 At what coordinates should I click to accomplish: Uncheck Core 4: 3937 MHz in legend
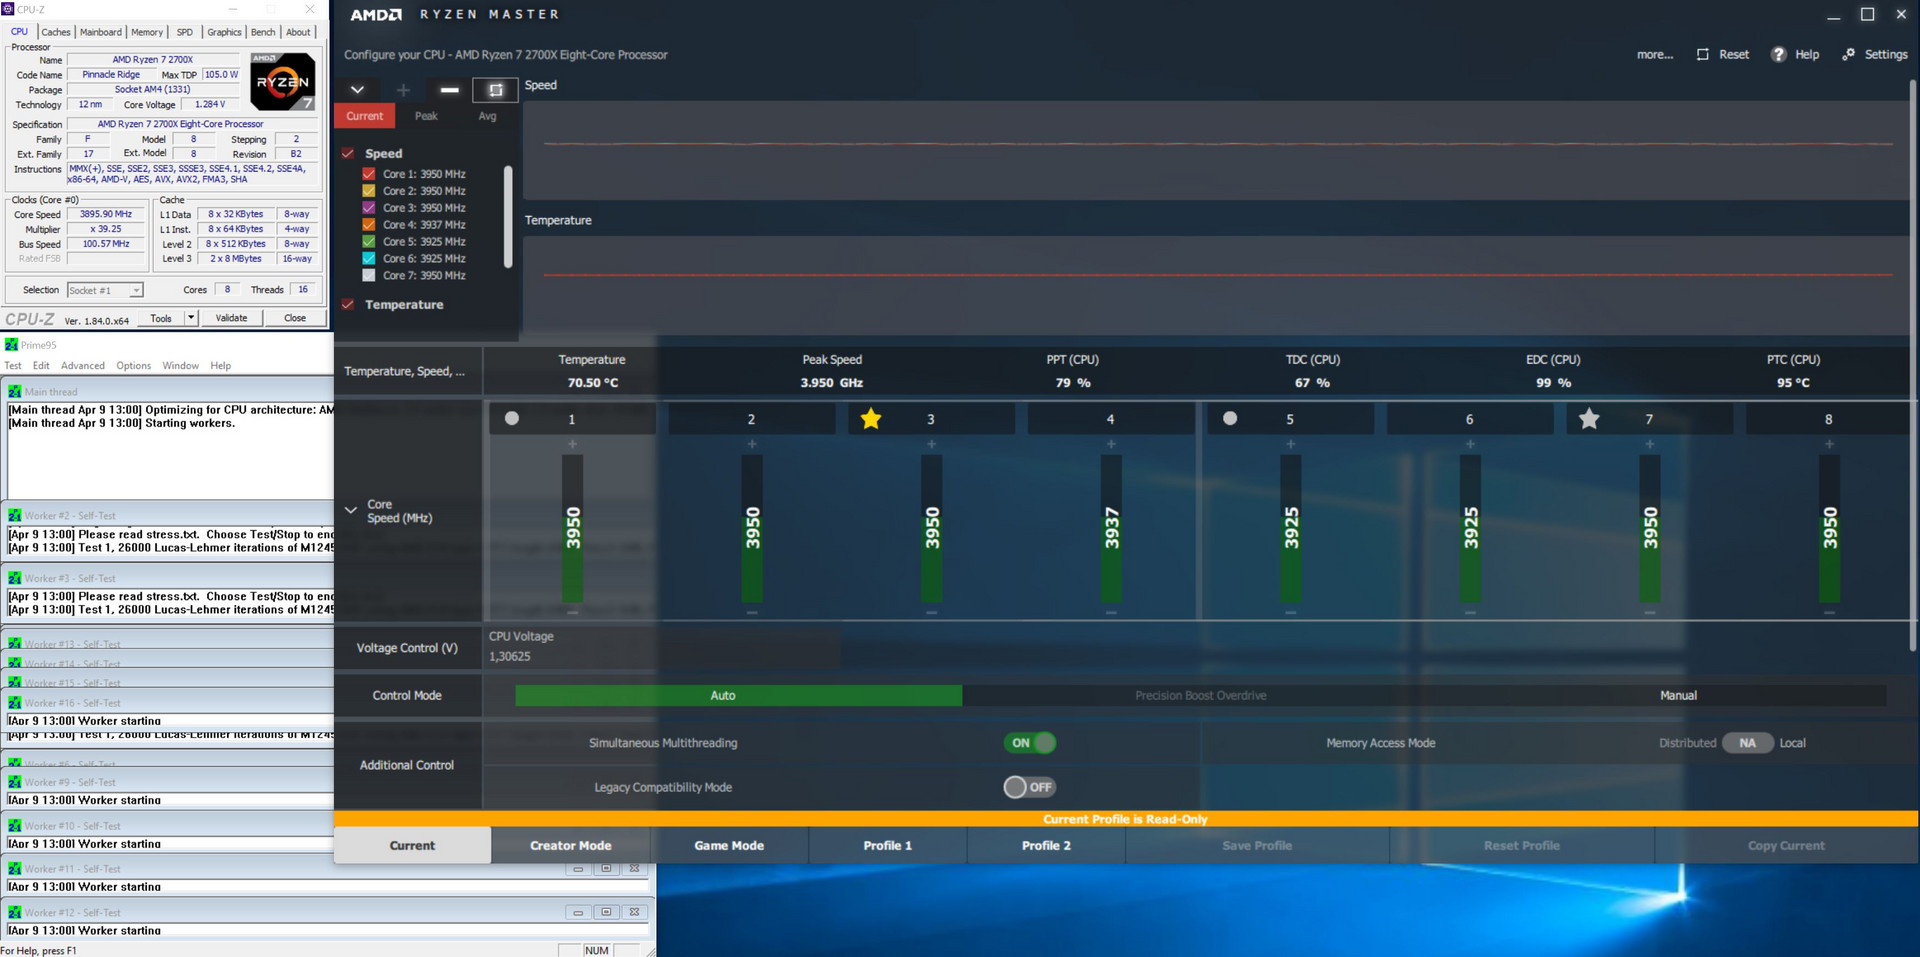(369, 225)
